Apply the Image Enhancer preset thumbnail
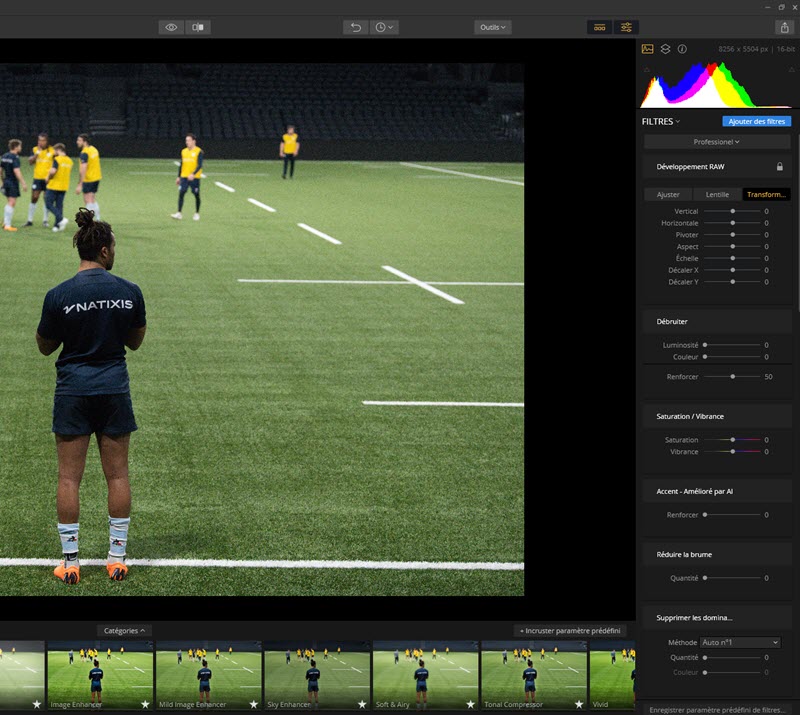 [100, 675]
